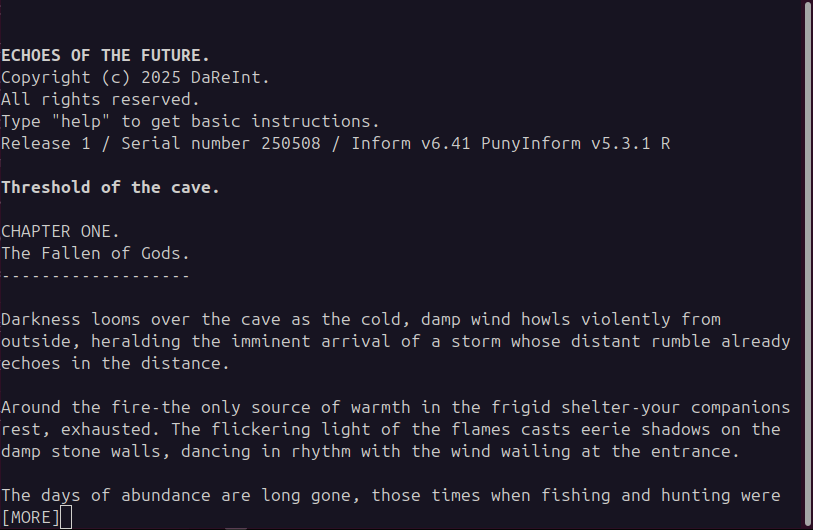Screen dimensions: 813x530
Task: Click The Fallen of Gods subtitle
Action: (x=95, y=253)
